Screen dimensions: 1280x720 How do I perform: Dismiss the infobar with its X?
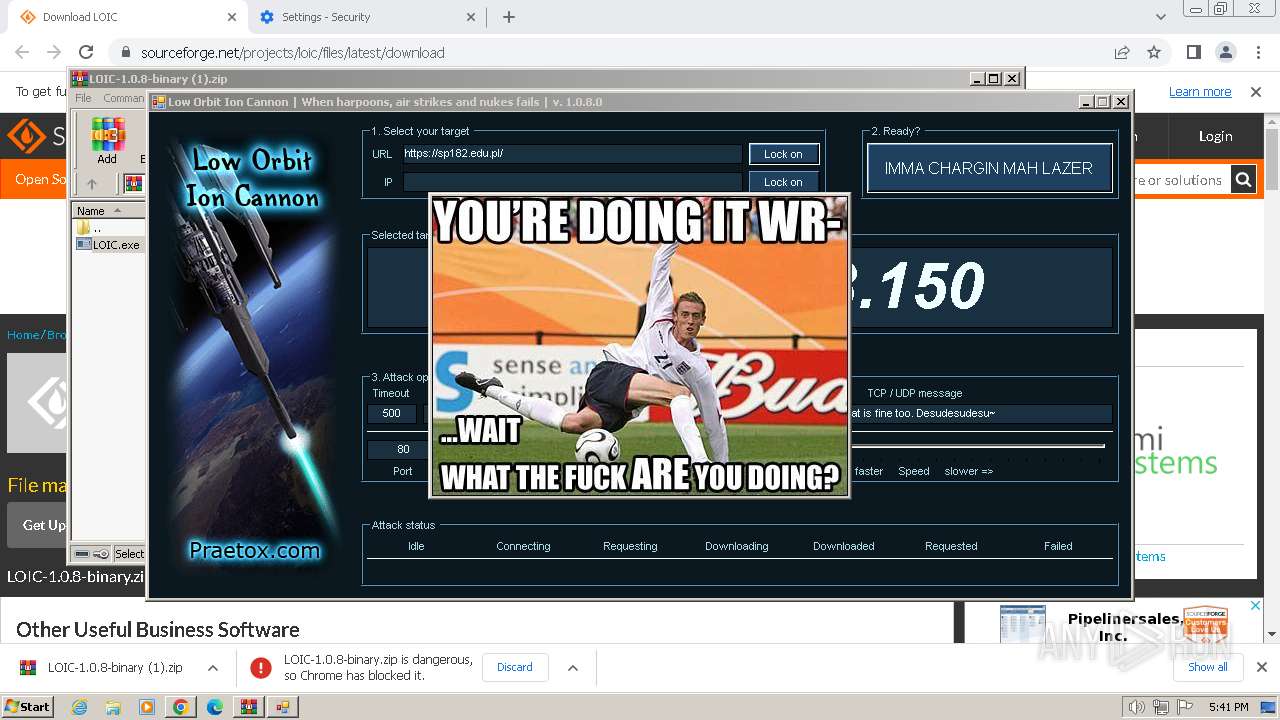point(1256,91)
